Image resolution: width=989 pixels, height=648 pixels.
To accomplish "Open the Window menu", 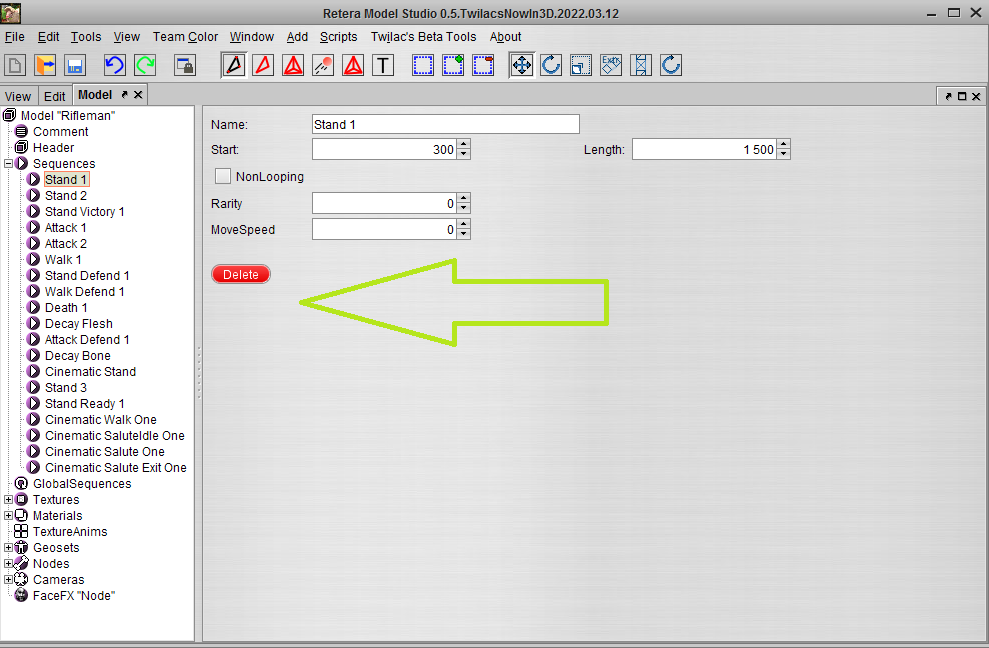I will pyautogui.click(x=252, y=37).
